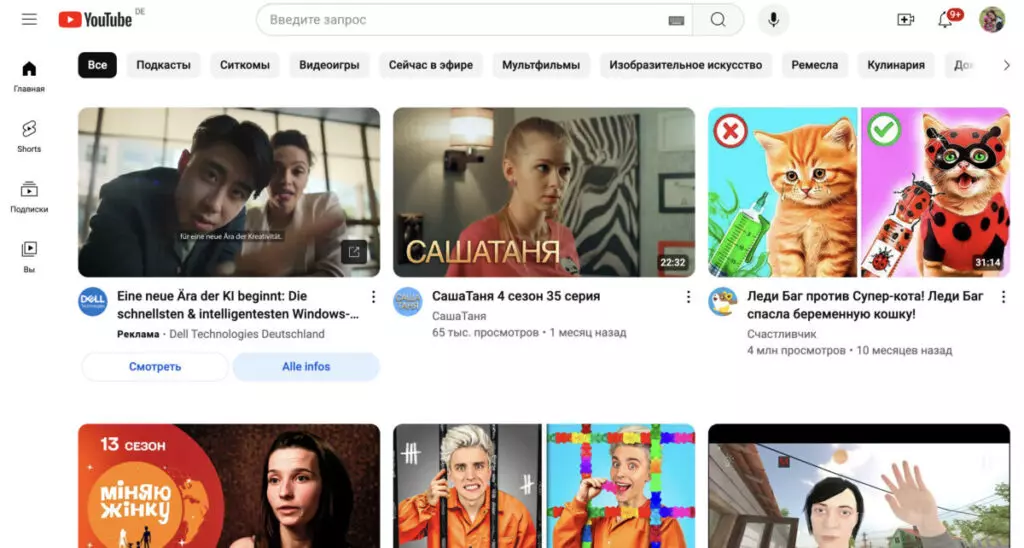
Task: Show more category chips with right arrow
Action: pyautogui.click(x=1006, y=65)
